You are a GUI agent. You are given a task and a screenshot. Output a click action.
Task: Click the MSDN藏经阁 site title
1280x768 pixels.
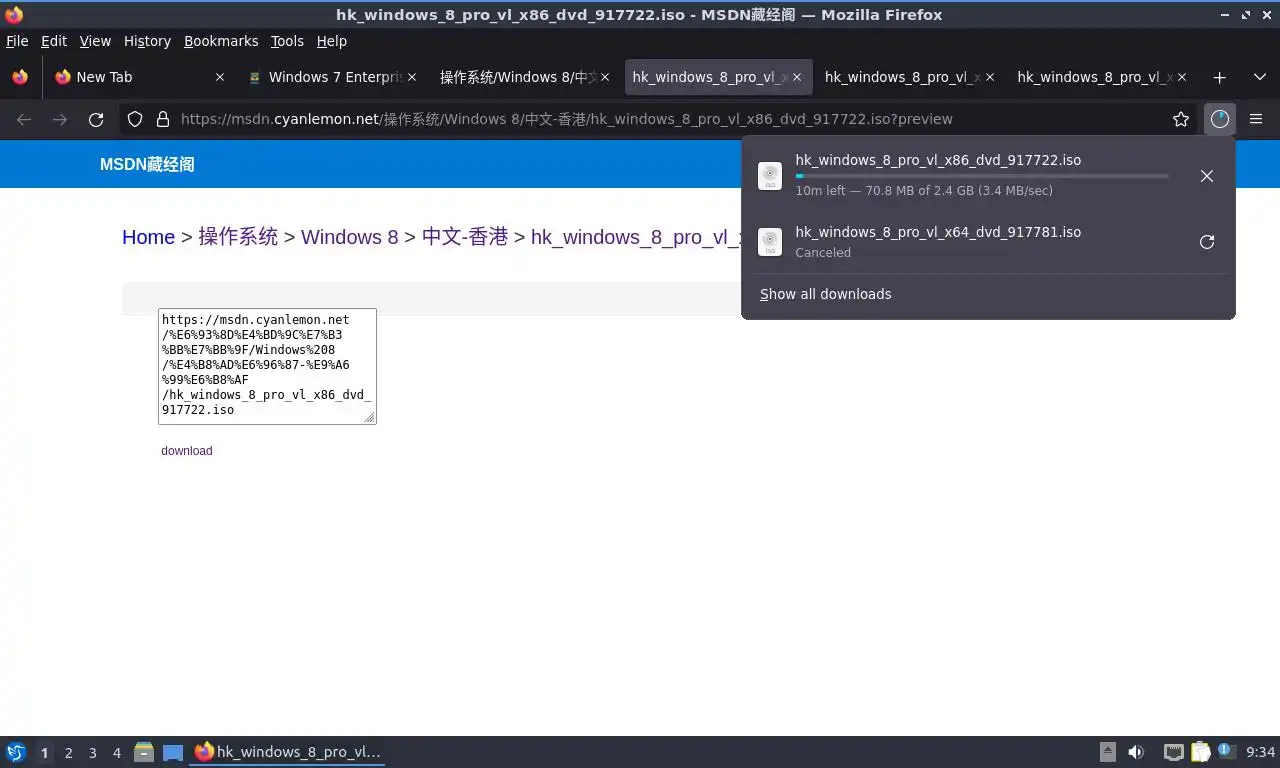[147, 164]
